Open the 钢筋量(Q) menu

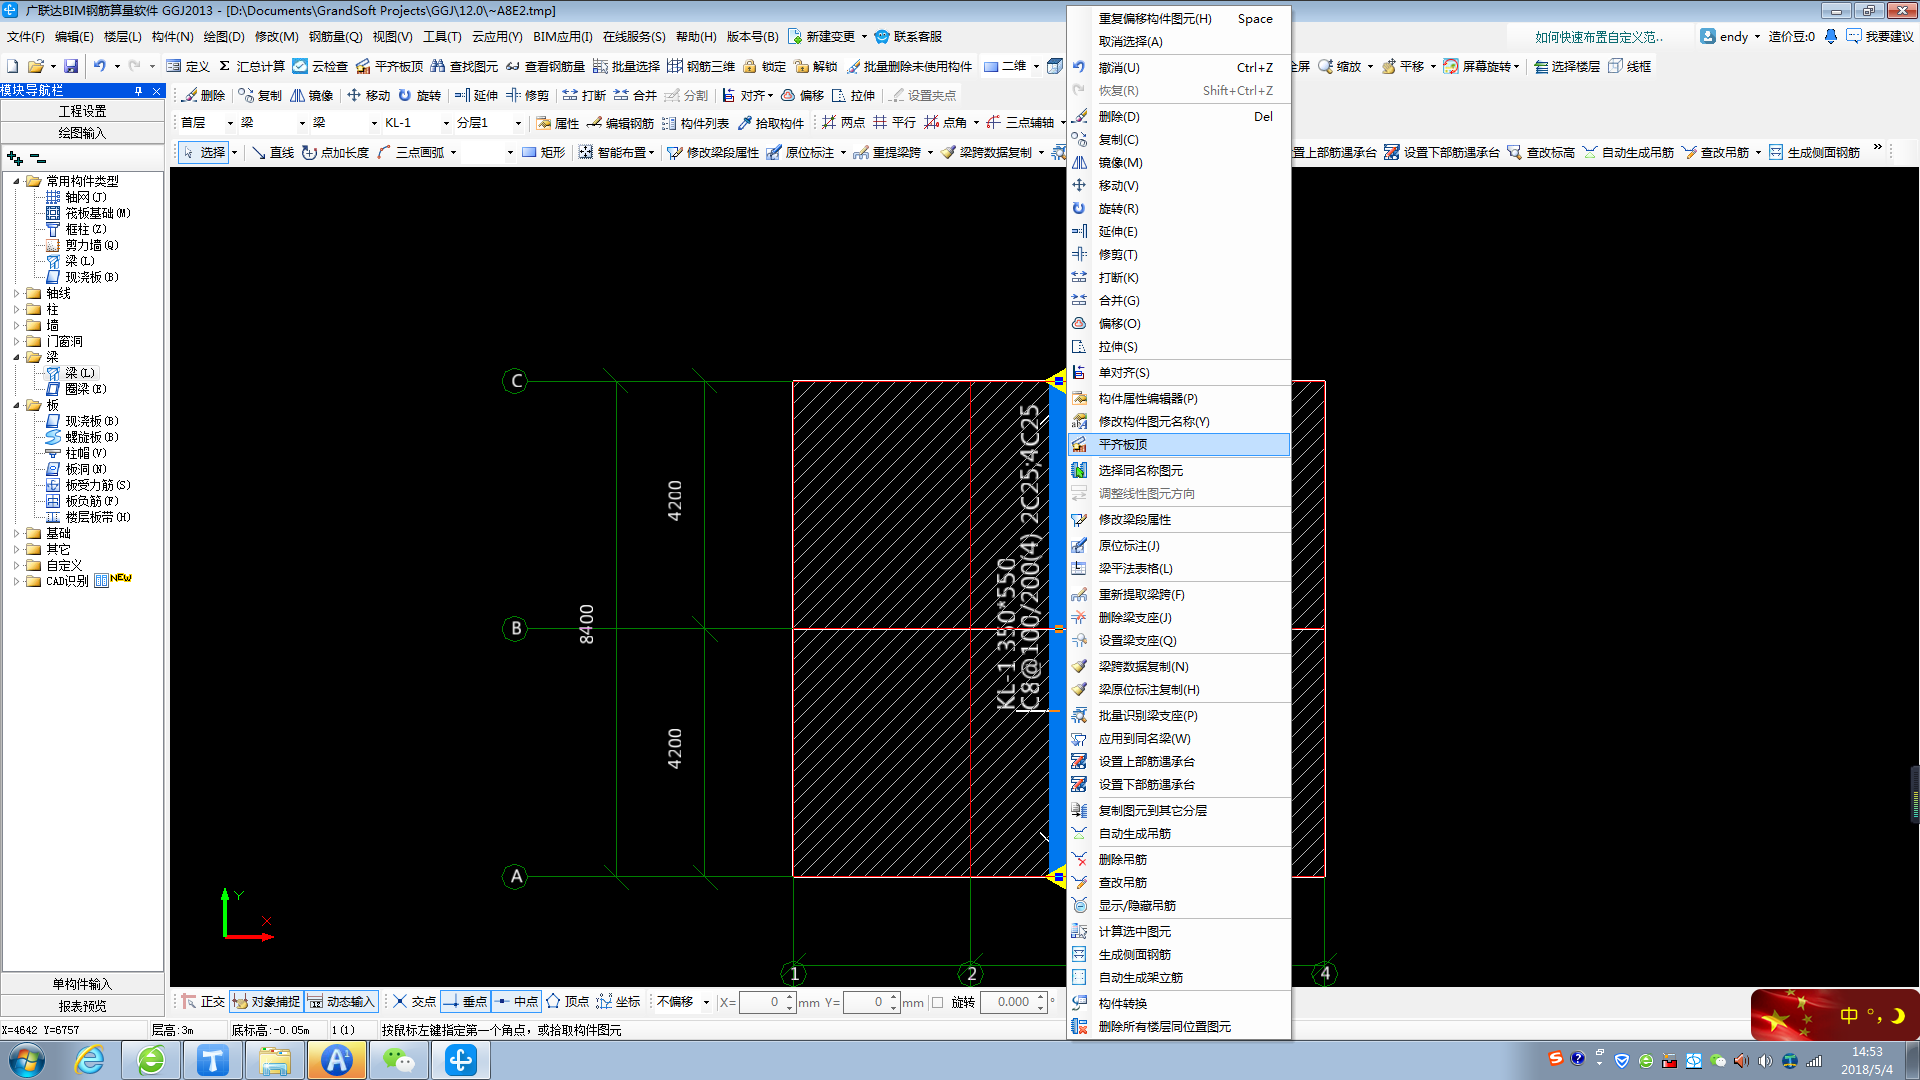click(335, 36)
